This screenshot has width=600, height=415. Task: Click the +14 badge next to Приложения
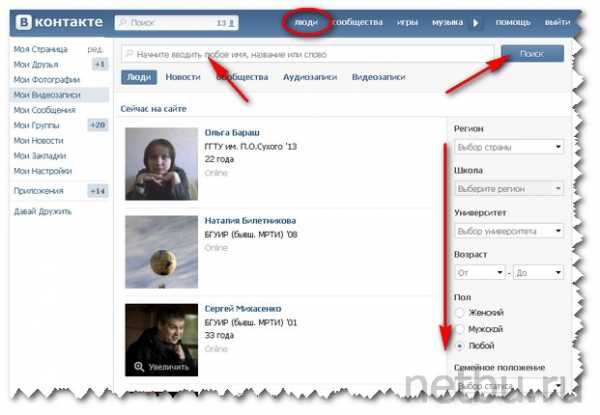click(x=98, y=190)
